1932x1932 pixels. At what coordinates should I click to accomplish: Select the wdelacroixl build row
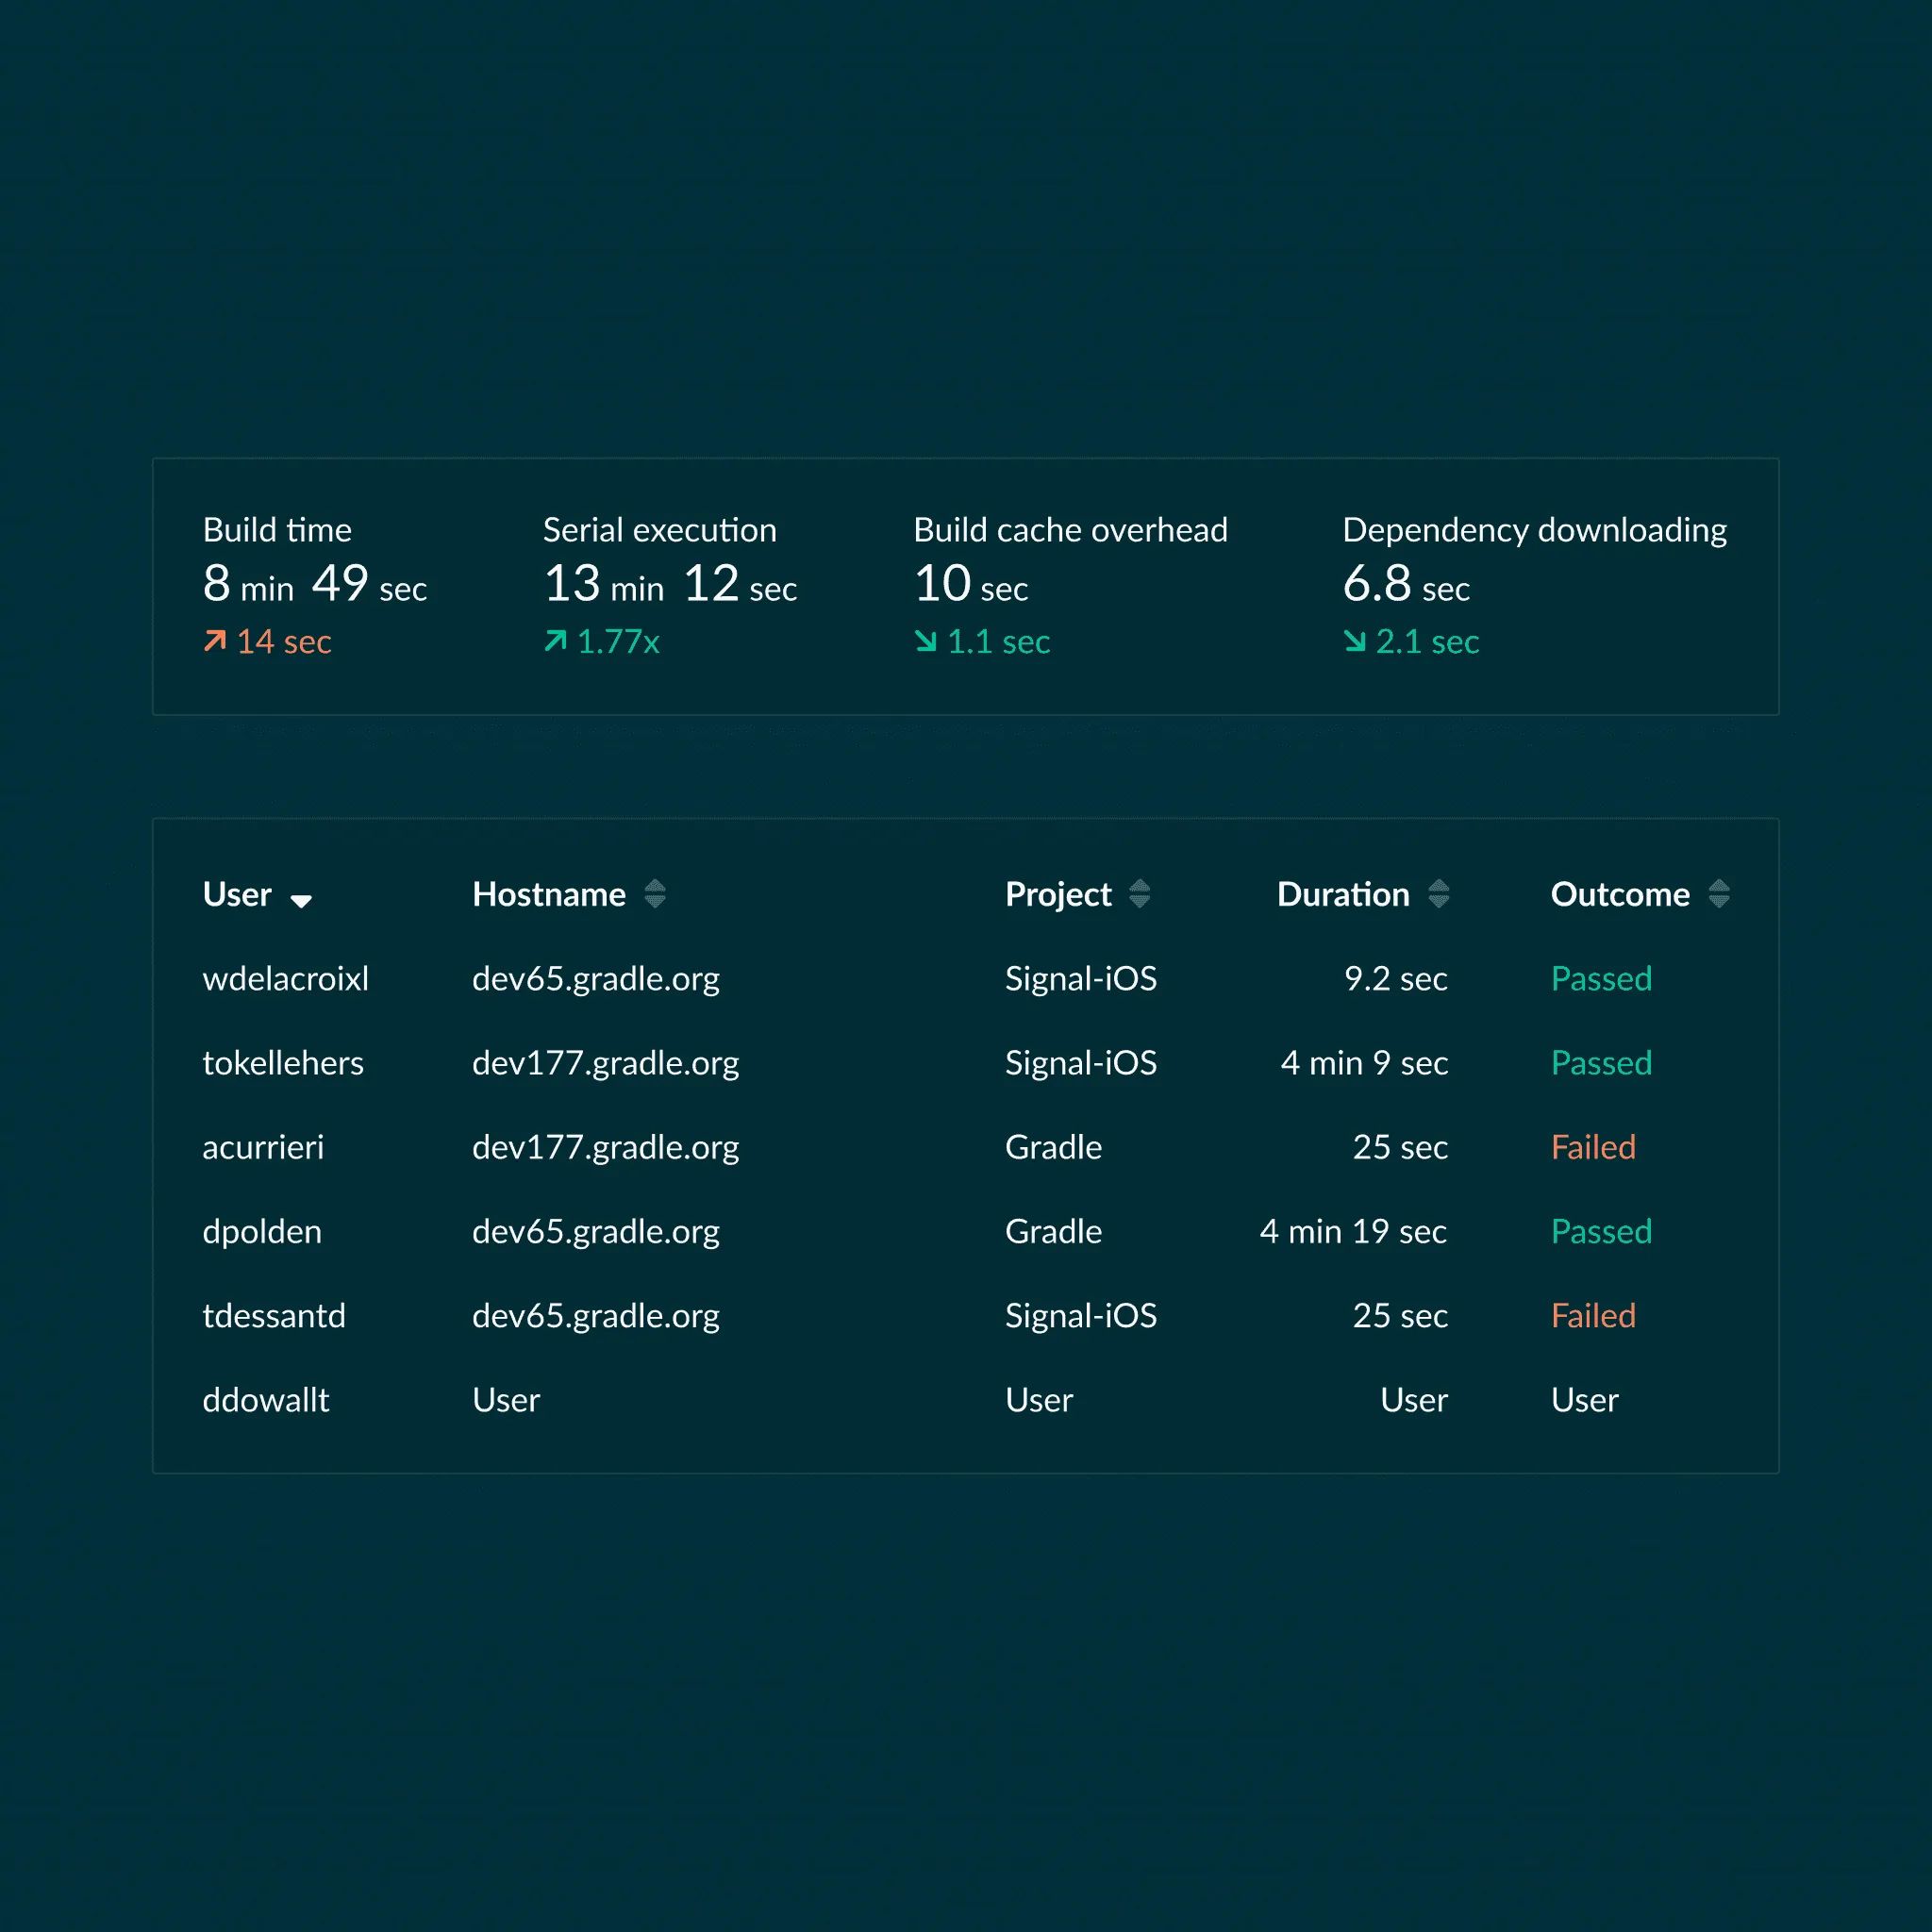pyautogui.click(x=285, y=979)
